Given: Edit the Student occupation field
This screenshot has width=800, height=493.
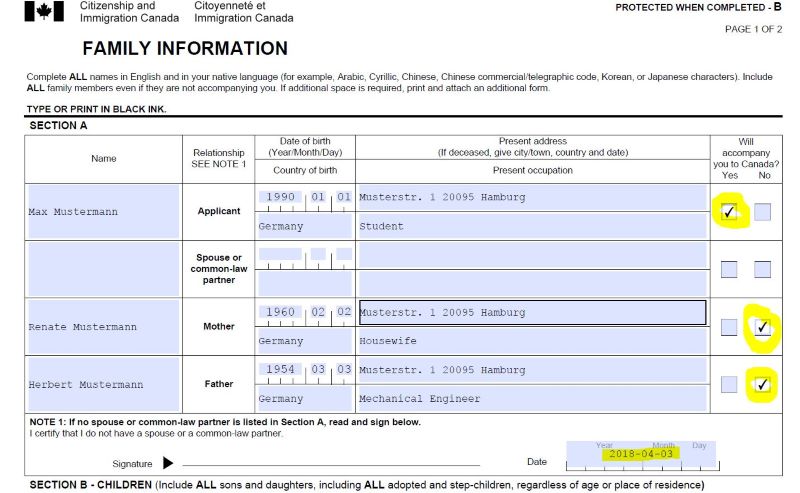Looking at the screenshot, I should pyautogui.click(x=533, y=226).
